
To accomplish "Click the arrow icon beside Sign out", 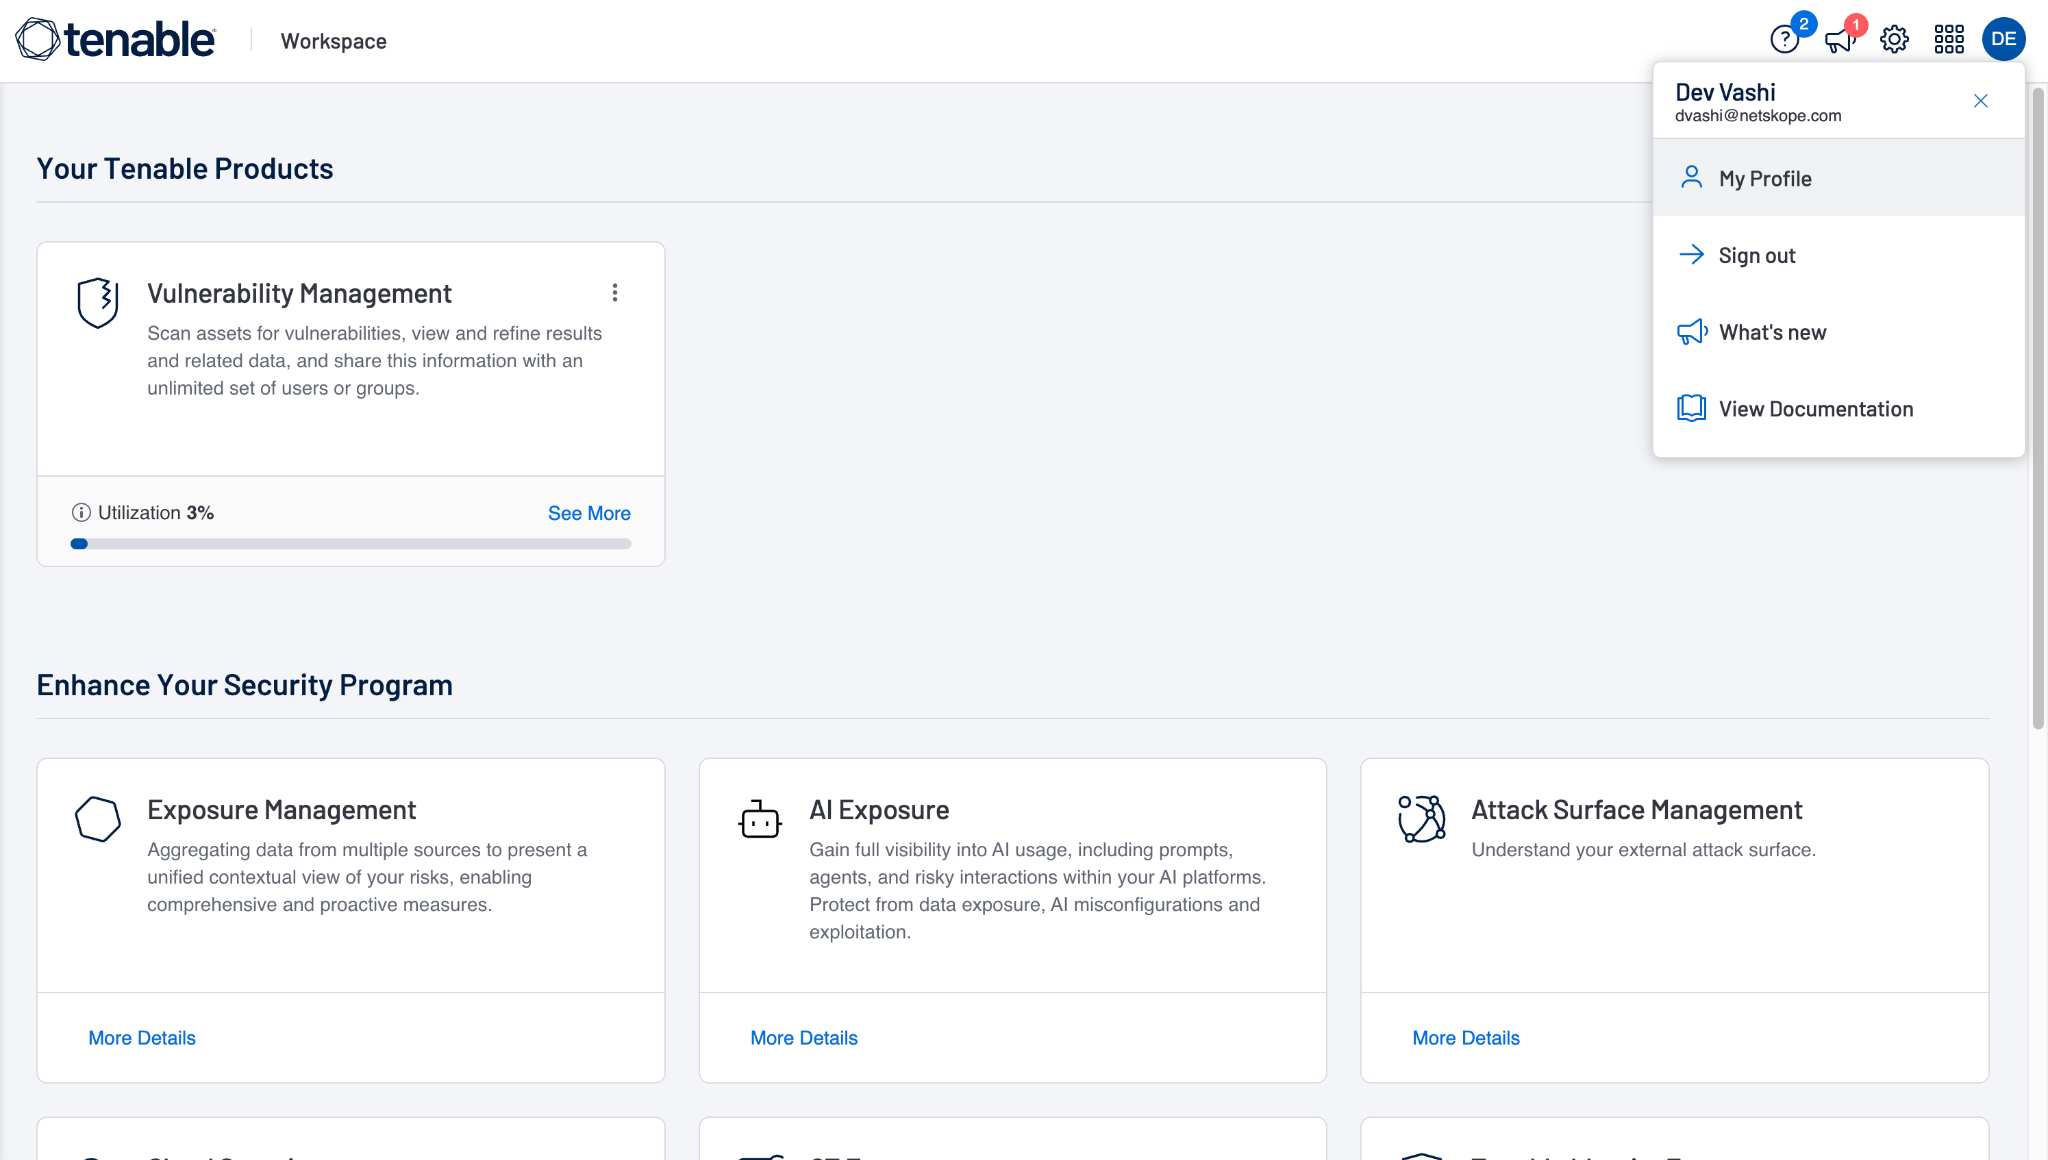I will pyautogui.click(x=1691, y=255).
